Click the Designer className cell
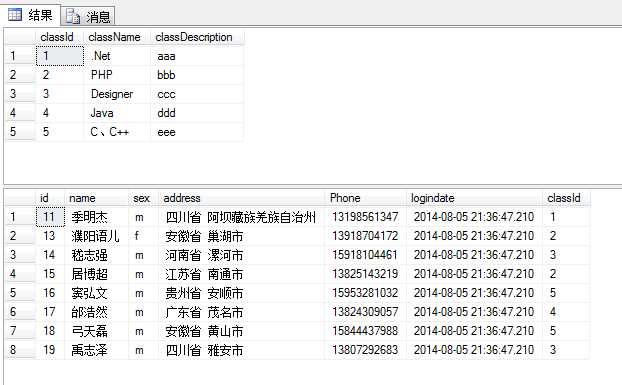The width and height of the screenshot is (622, 385). pos(117,94)
